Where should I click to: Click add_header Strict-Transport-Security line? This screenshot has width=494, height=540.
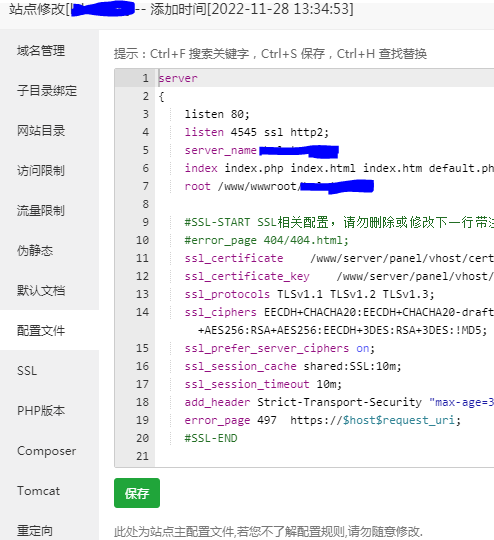point(339,402)
